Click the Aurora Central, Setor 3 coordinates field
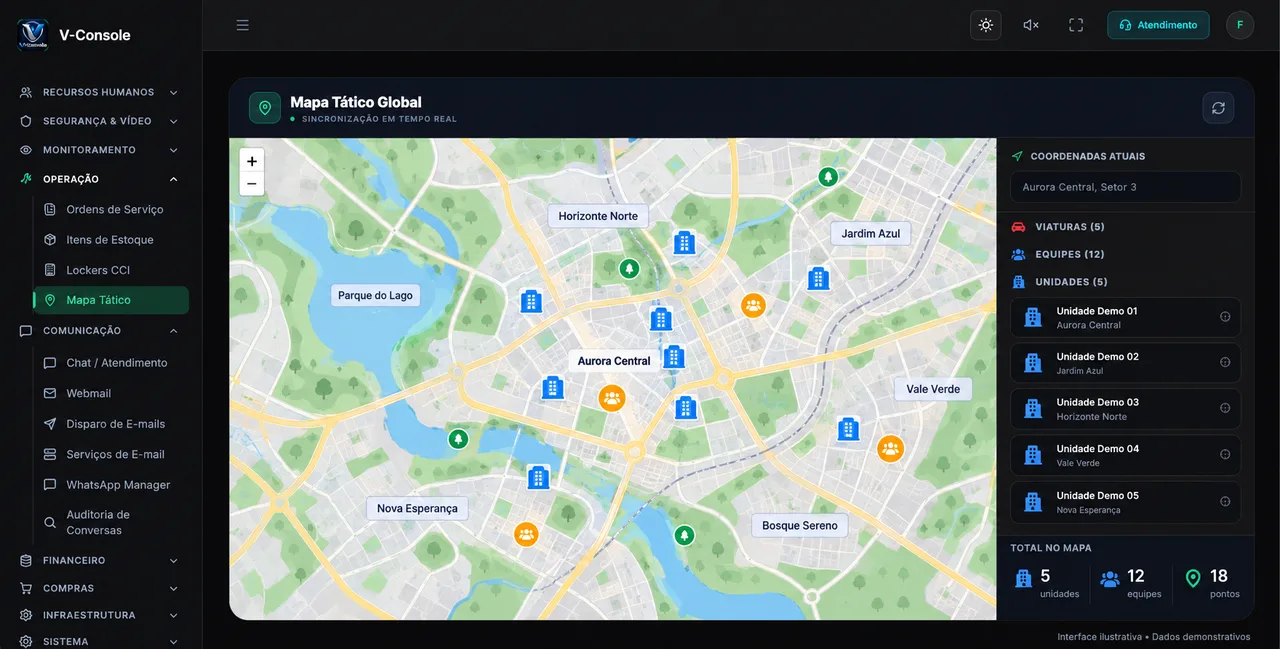 click(x=1125, y=187)
